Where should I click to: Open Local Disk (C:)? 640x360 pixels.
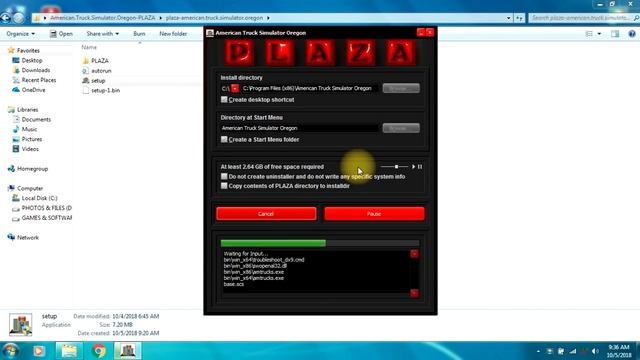(x=39, y=198)
